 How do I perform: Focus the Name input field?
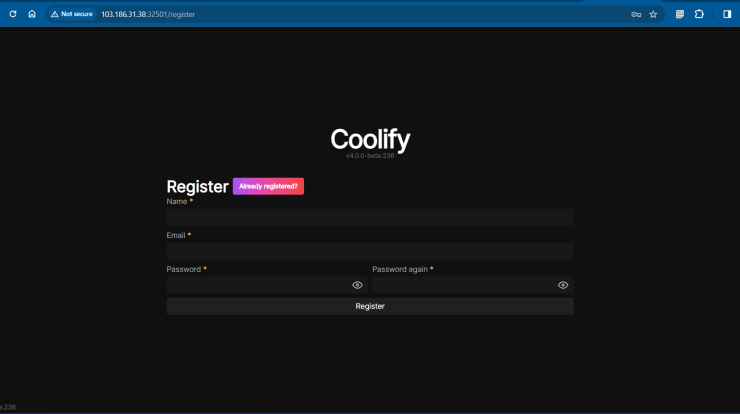point(370,217)
